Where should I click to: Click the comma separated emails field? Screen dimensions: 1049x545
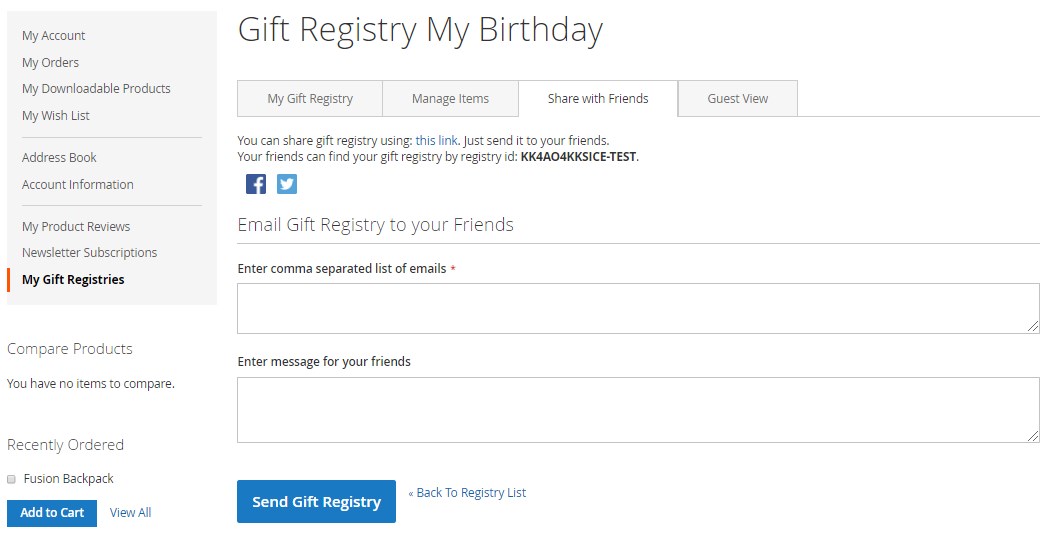pos(638,308)
